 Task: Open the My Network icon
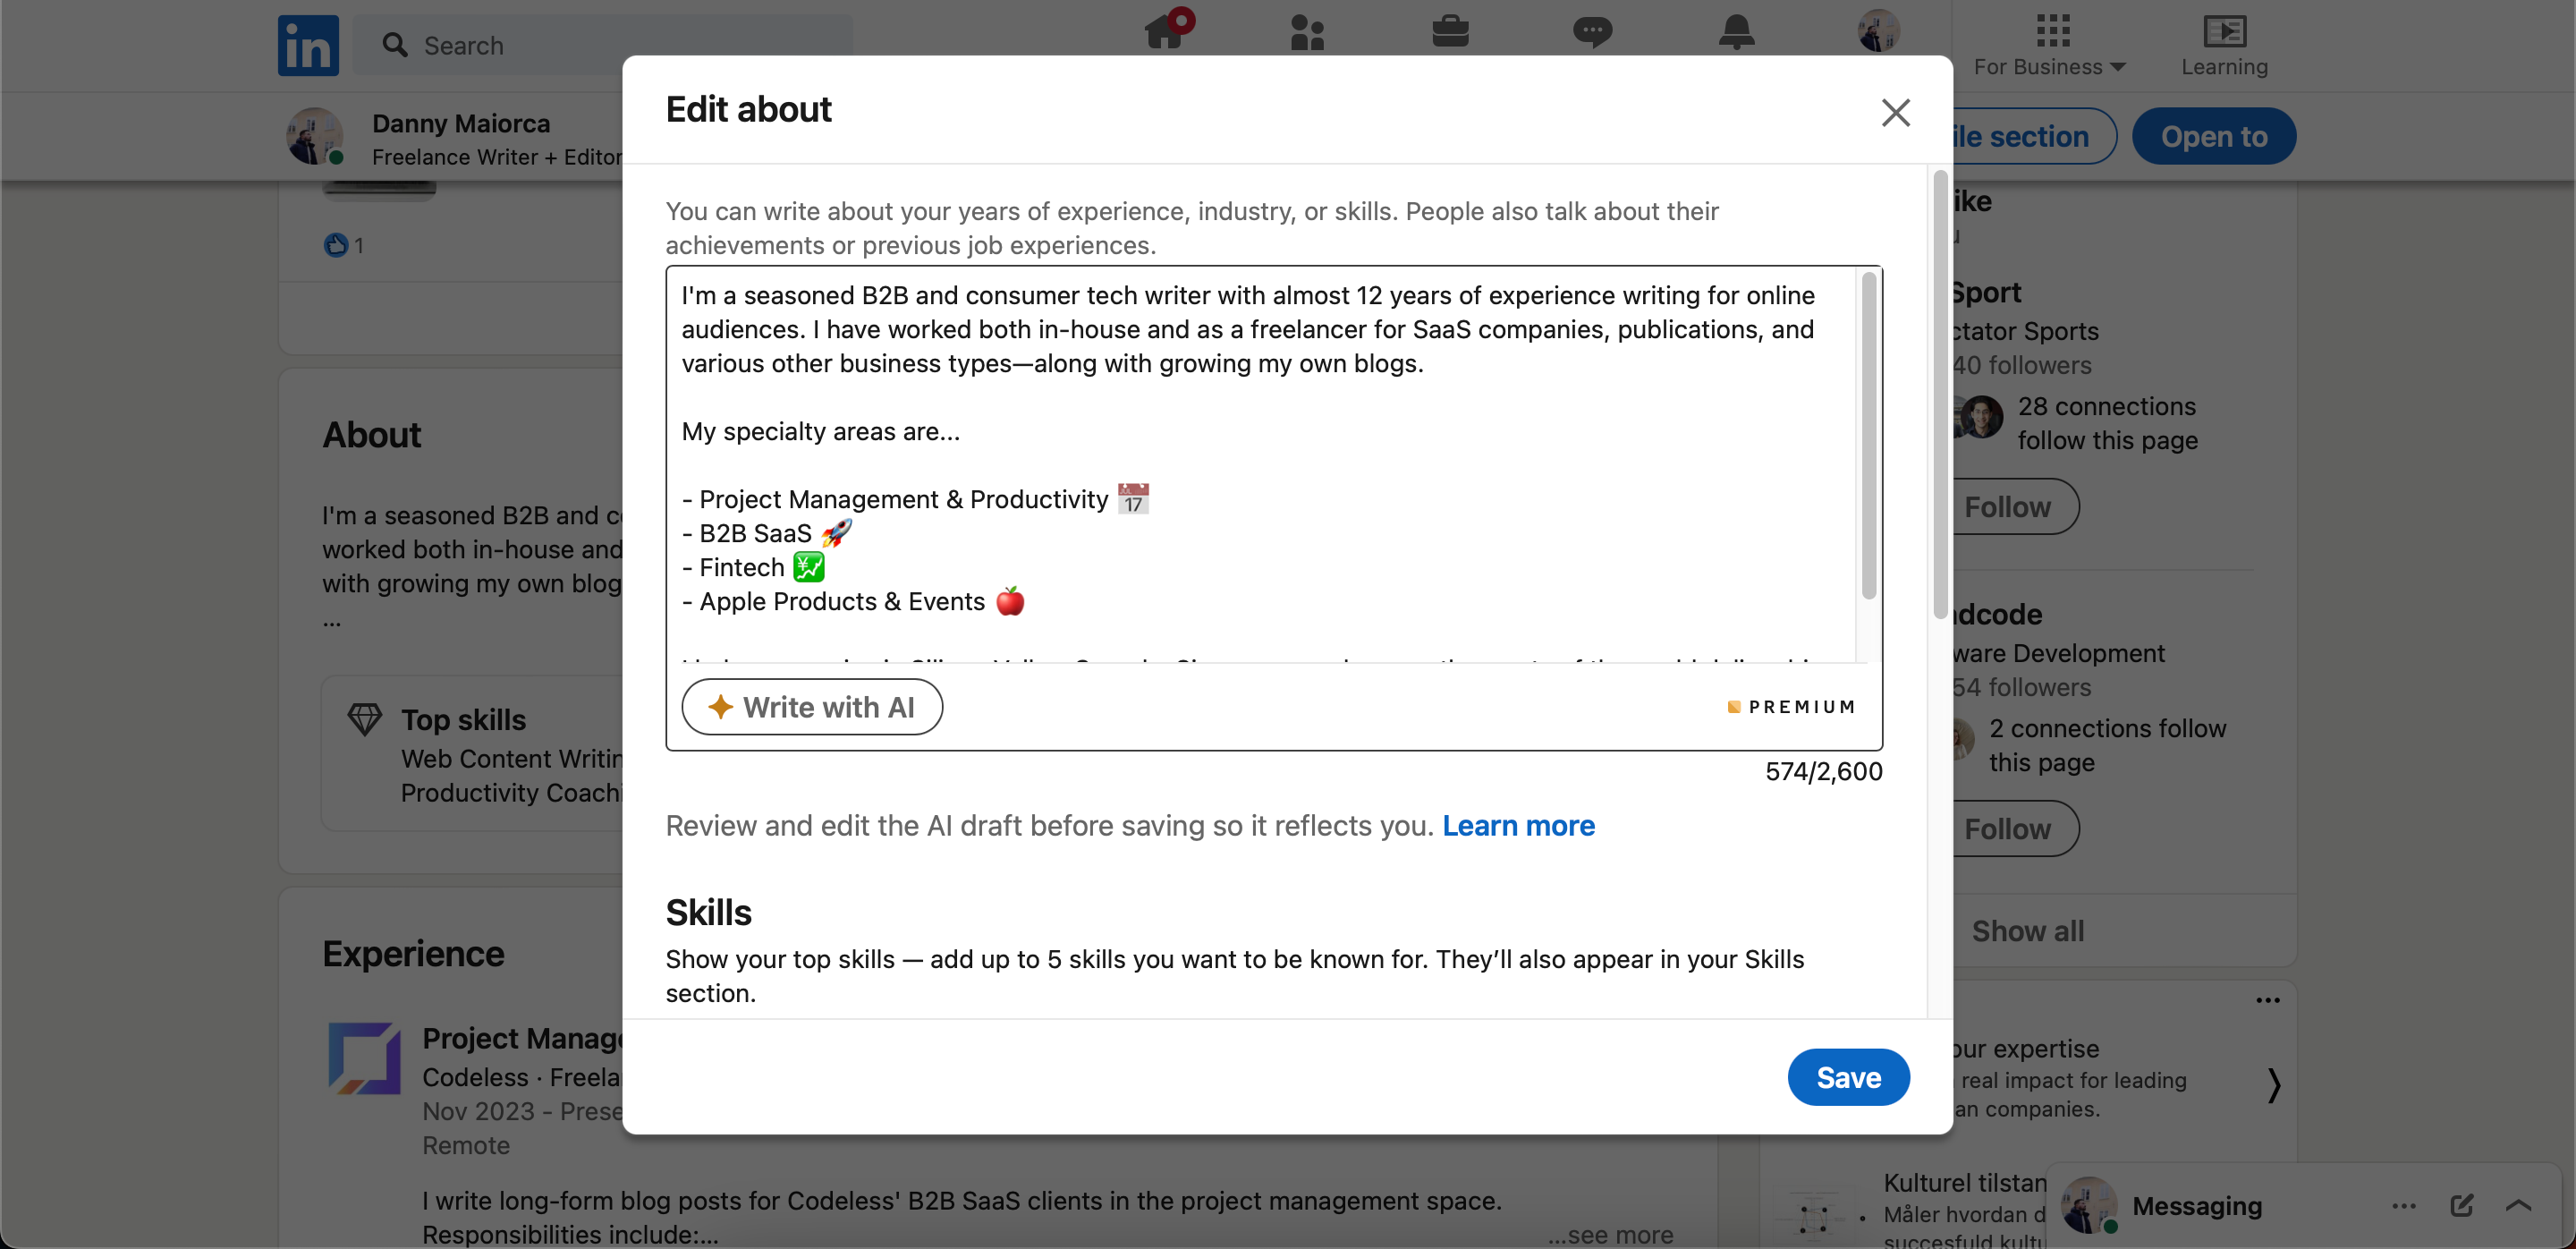coord(1307,32)
